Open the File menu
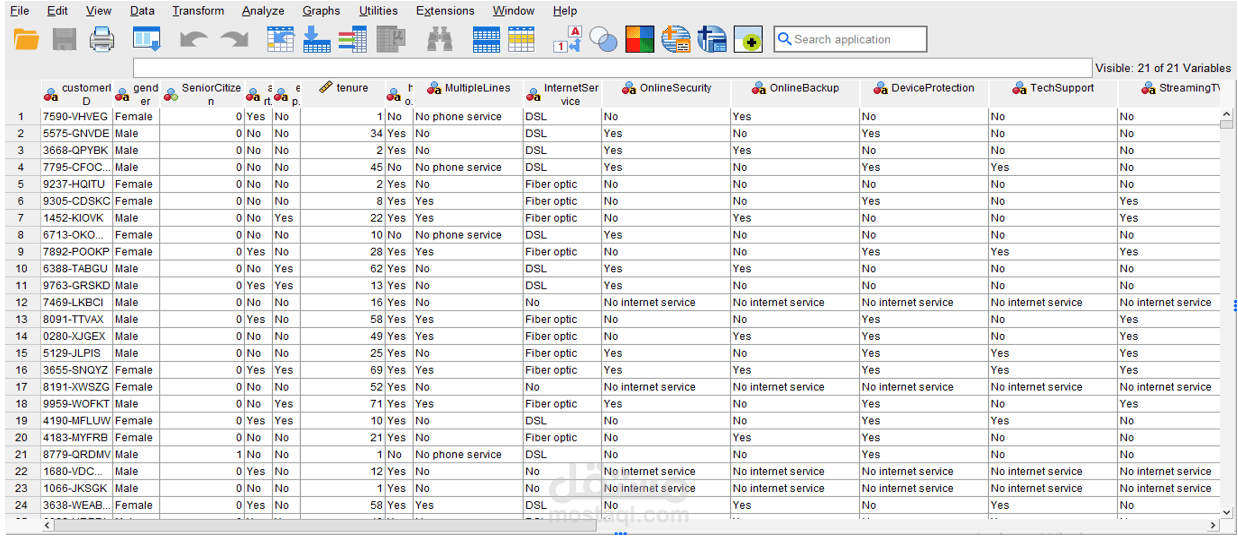This screenshot has height=538, width=1238. click(19, 11)
